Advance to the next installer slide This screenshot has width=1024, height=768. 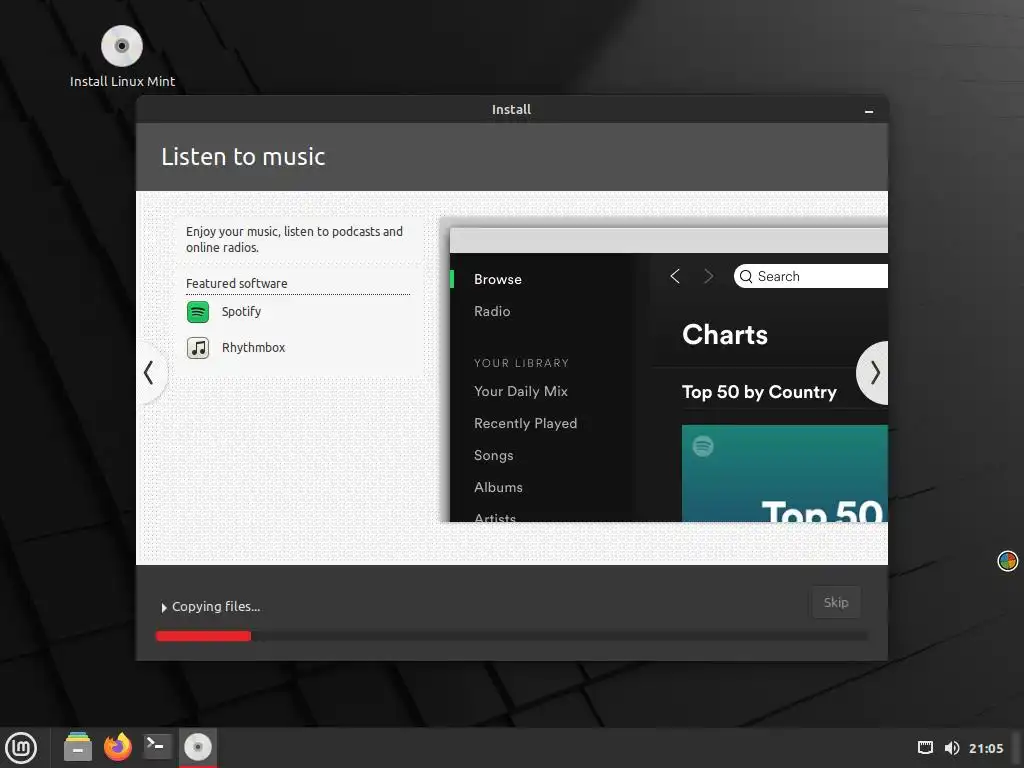tap(874, 373)
